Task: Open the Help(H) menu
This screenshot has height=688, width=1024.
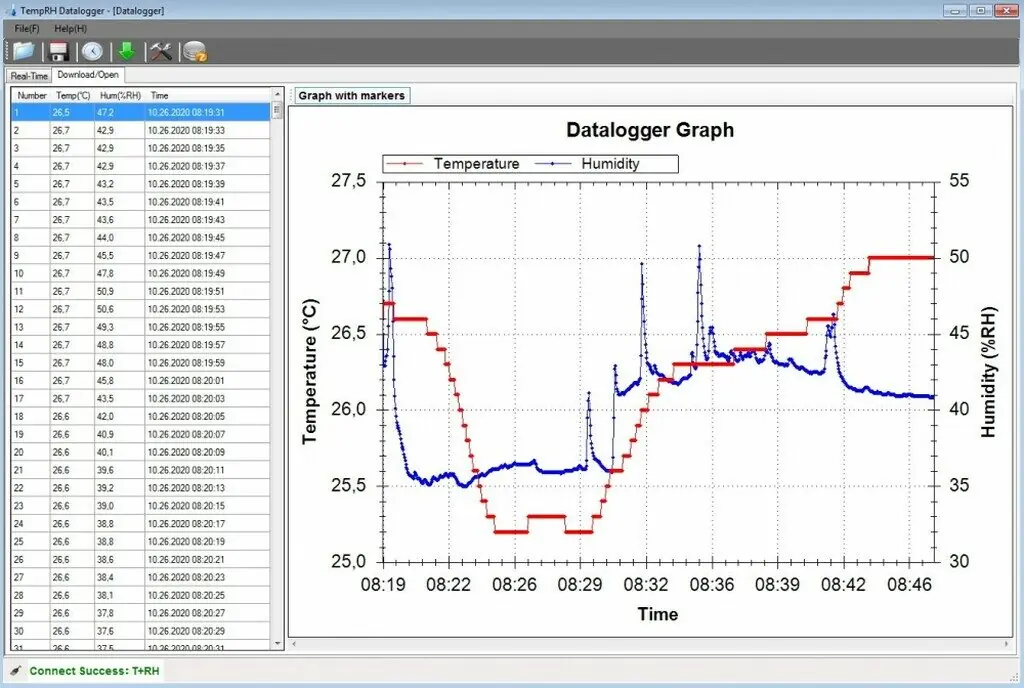Action: [70, 28]
